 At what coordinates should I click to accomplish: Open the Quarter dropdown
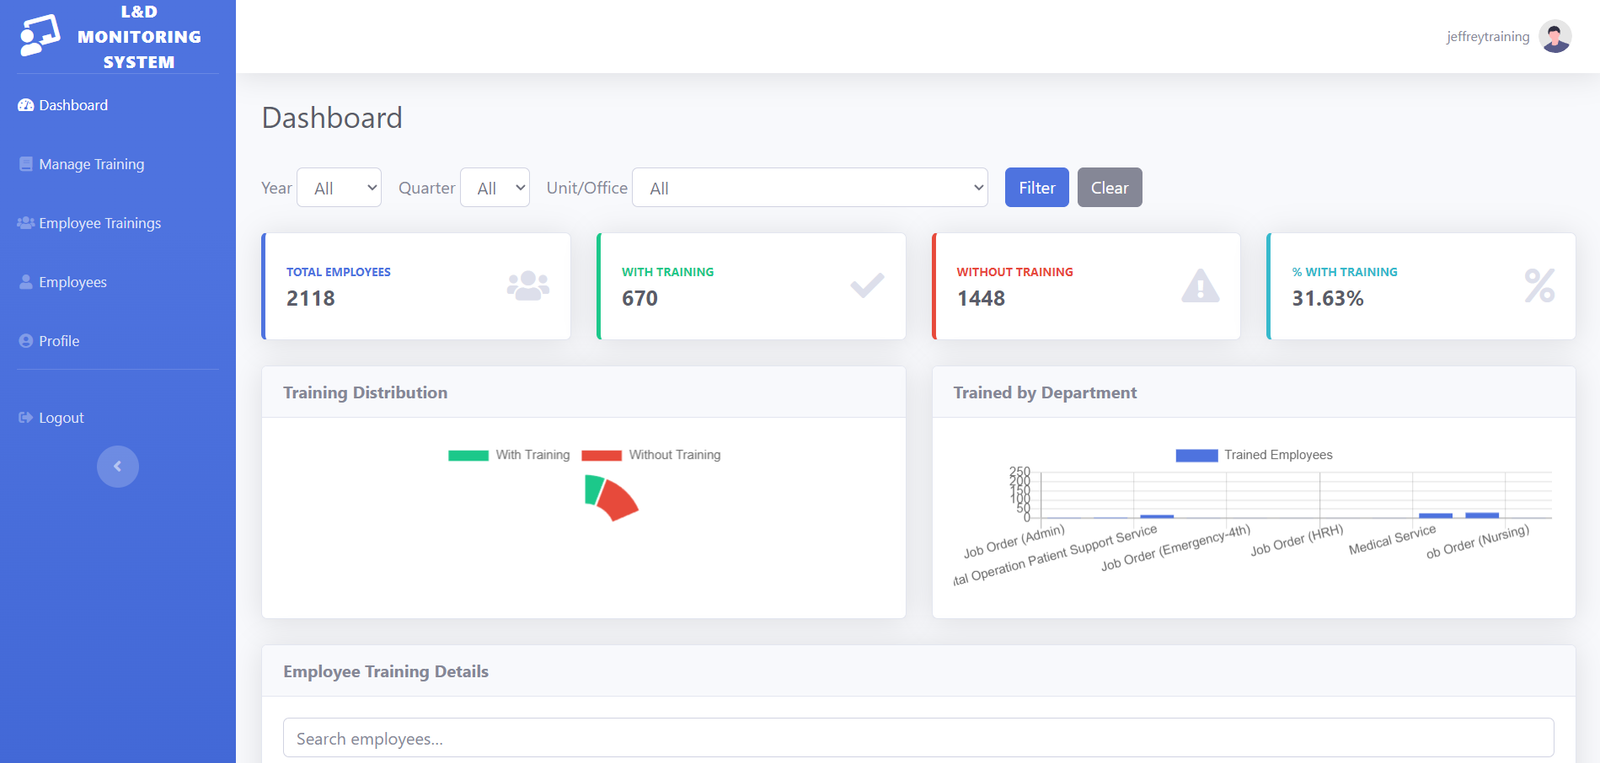[x=495, y=188]
